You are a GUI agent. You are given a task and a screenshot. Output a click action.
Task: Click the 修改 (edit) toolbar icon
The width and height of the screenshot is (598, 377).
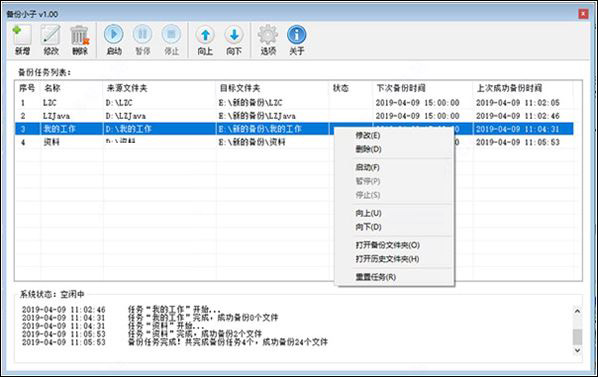click(51, 40)
